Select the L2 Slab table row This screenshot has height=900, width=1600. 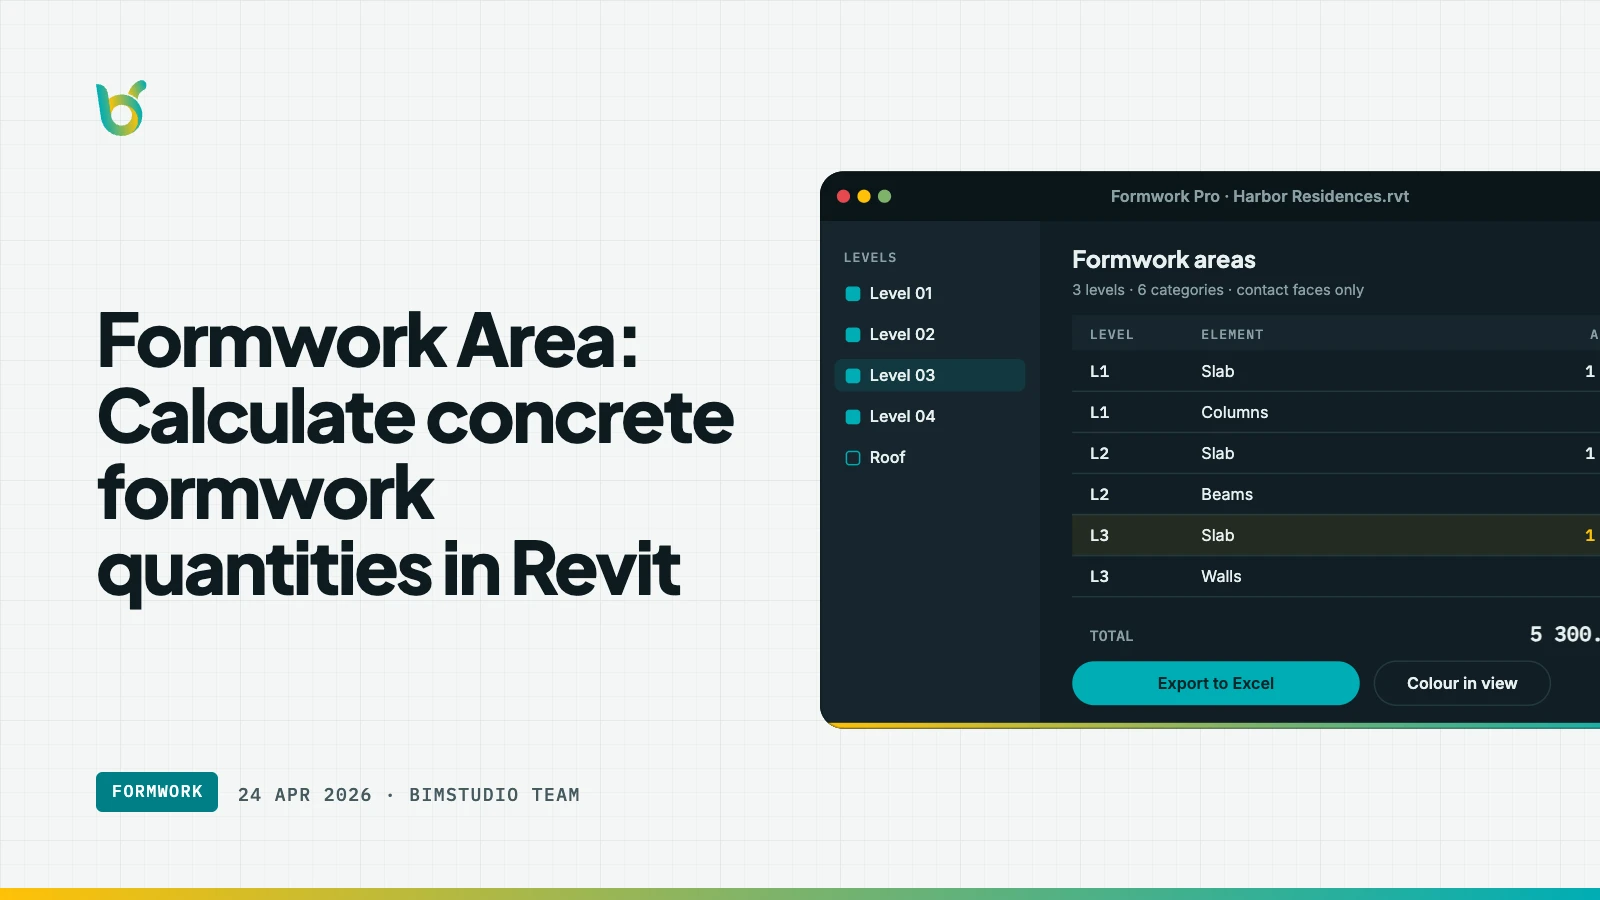(x=1336, y=453)
